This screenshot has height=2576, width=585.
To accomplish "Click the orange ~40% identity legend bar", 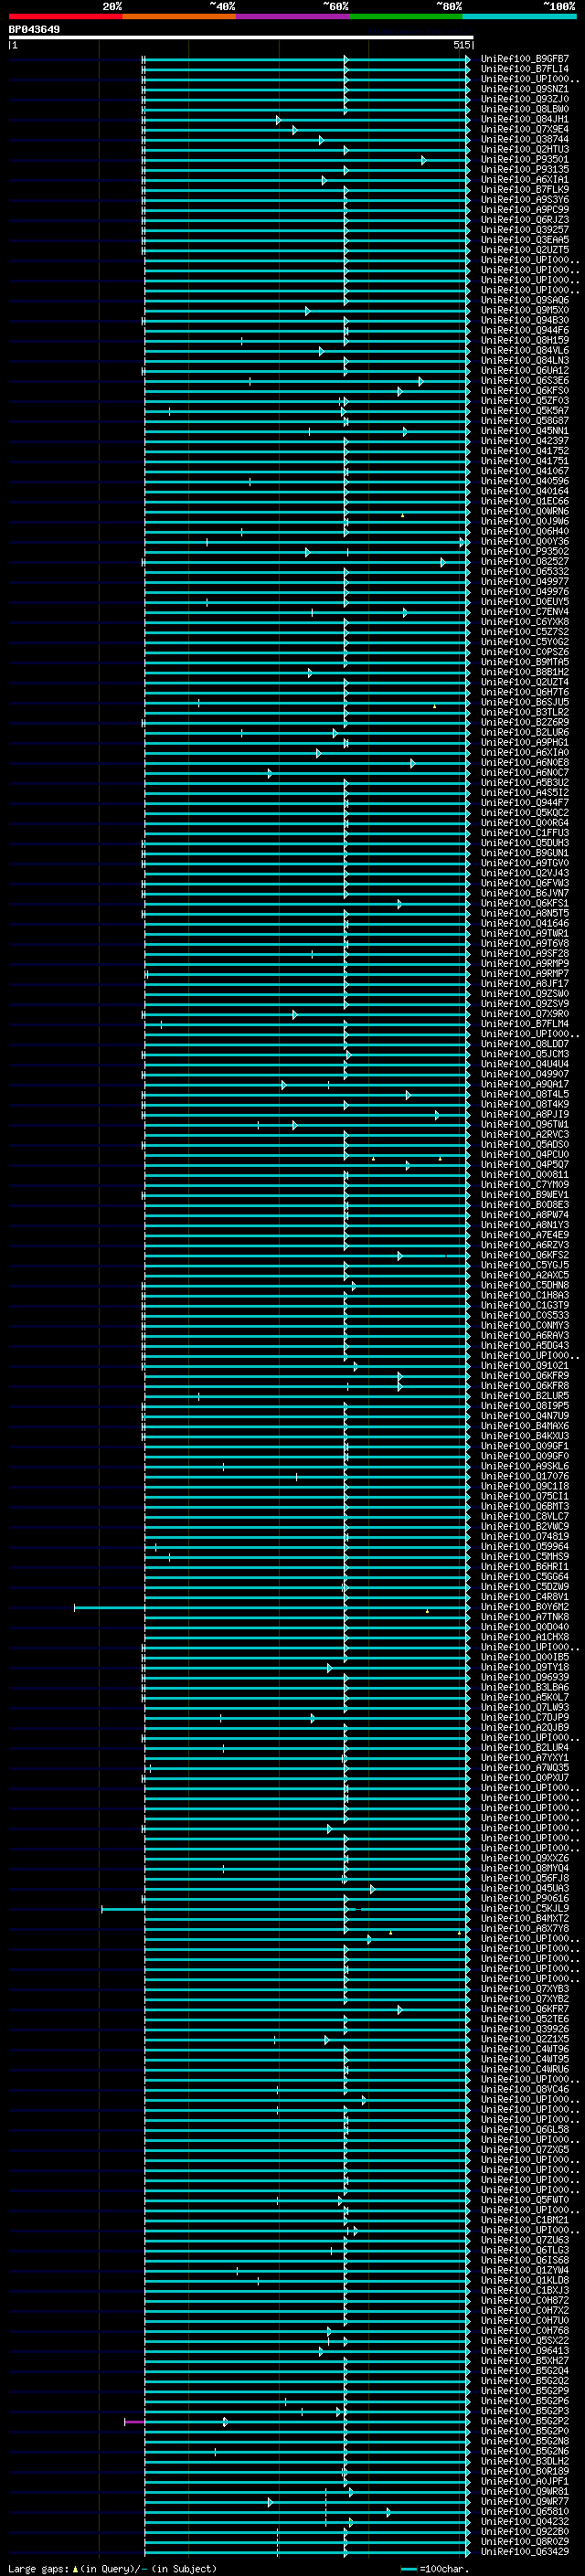I will pos(179,17).
